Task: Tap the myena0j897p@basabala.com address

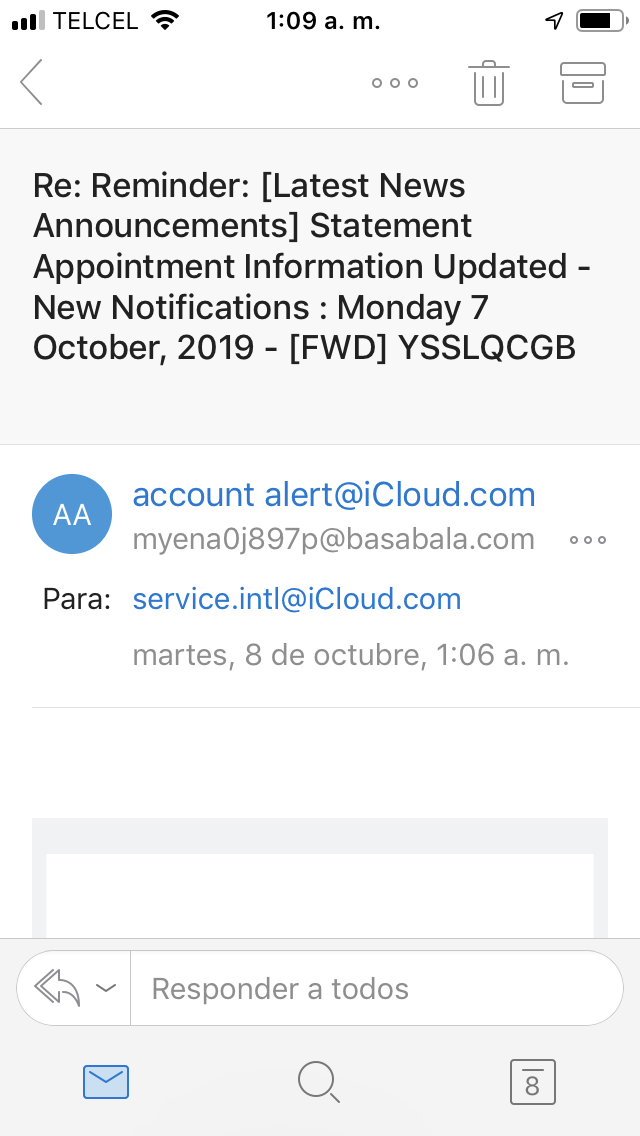Action: point(334,540)
